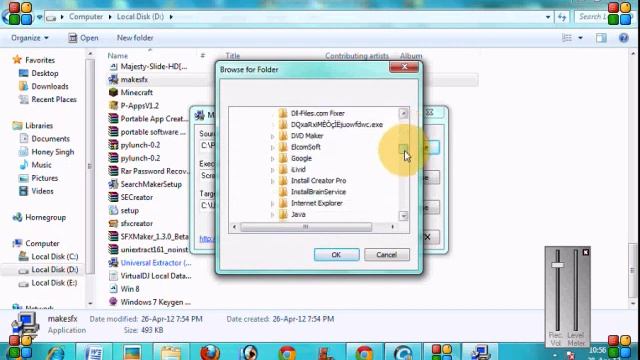Select Honey Singh in Libraries

(52, 152)
